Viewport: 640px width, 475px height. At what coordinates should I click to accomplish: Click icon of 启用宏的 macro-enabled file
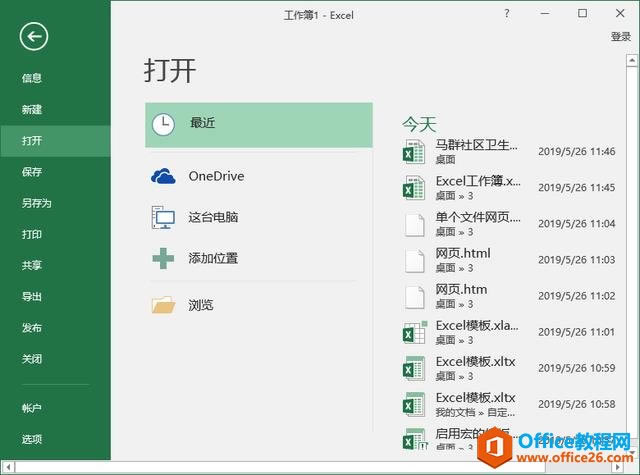point(415,439)
